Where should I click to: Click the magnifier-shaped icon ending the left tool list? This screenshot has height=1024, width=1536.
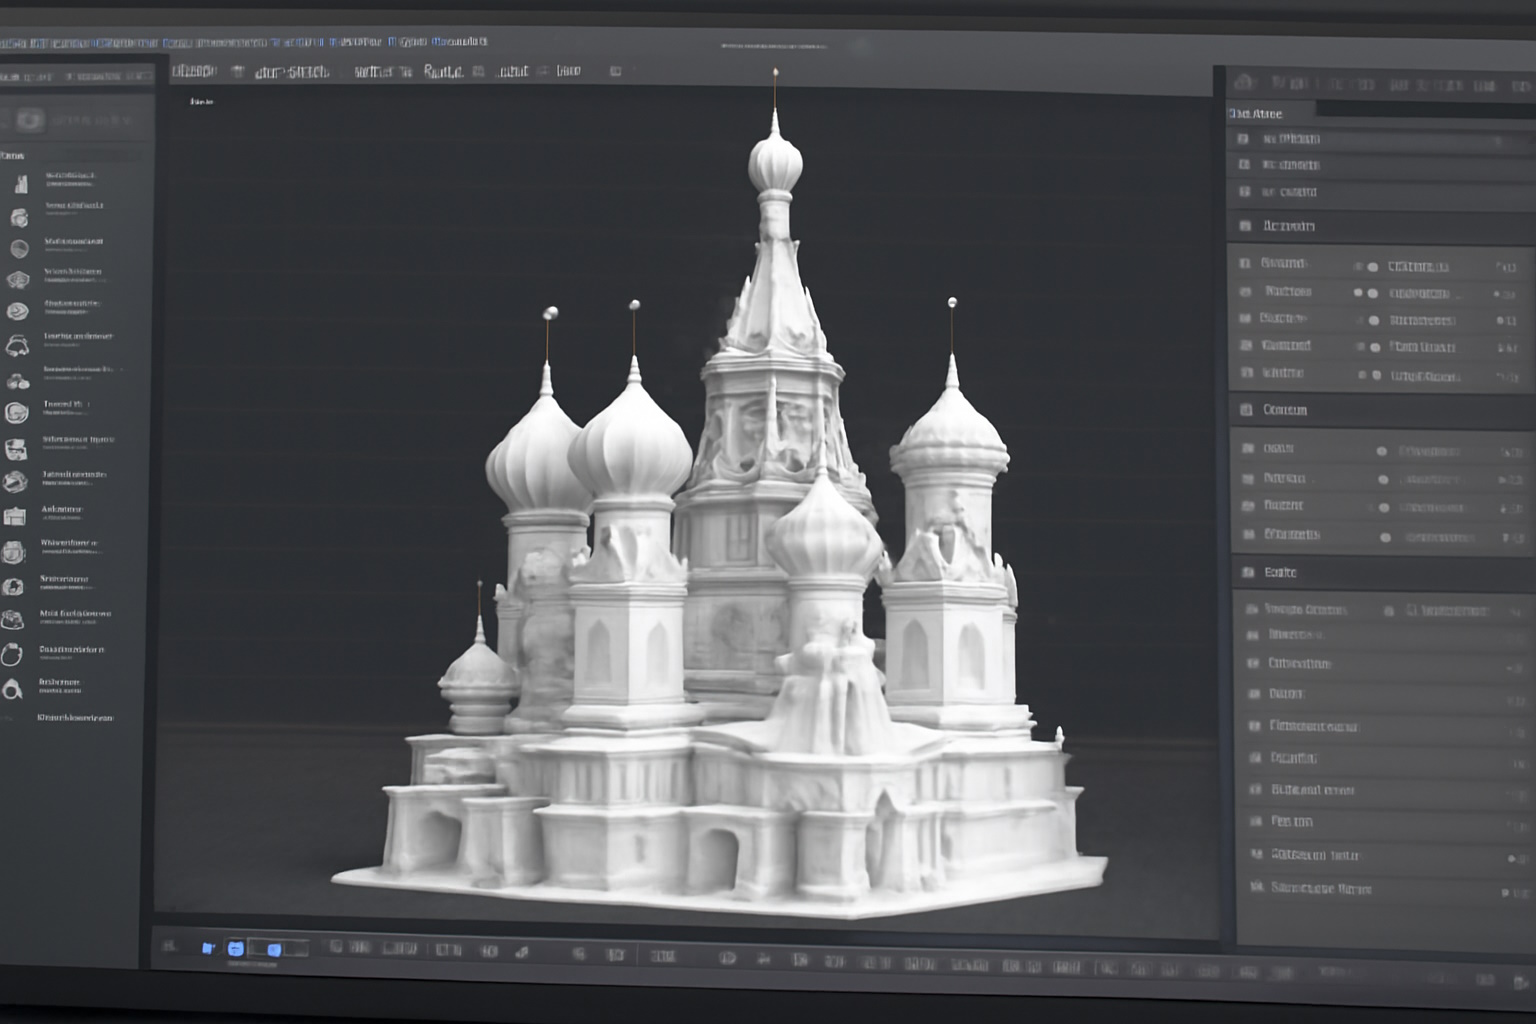(12, 689)
